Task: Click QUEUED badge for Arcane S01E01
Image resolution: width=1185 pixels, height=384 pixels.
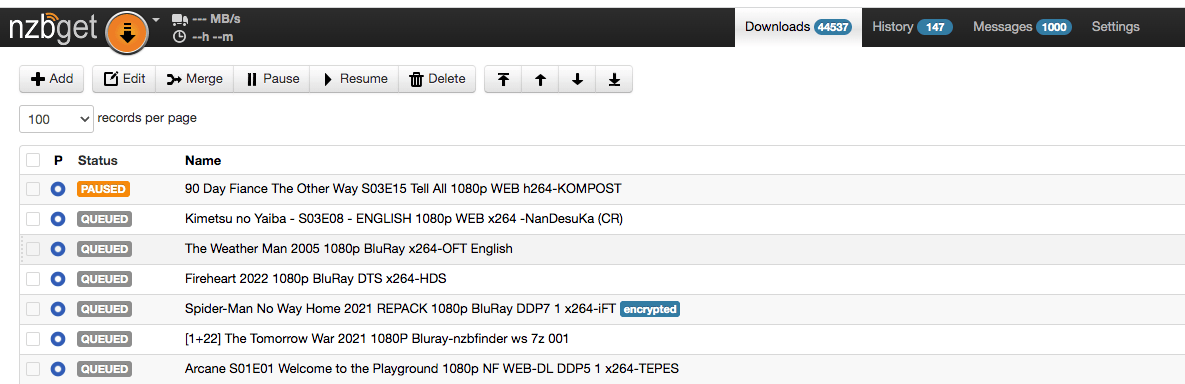Action: pos(104,369)
